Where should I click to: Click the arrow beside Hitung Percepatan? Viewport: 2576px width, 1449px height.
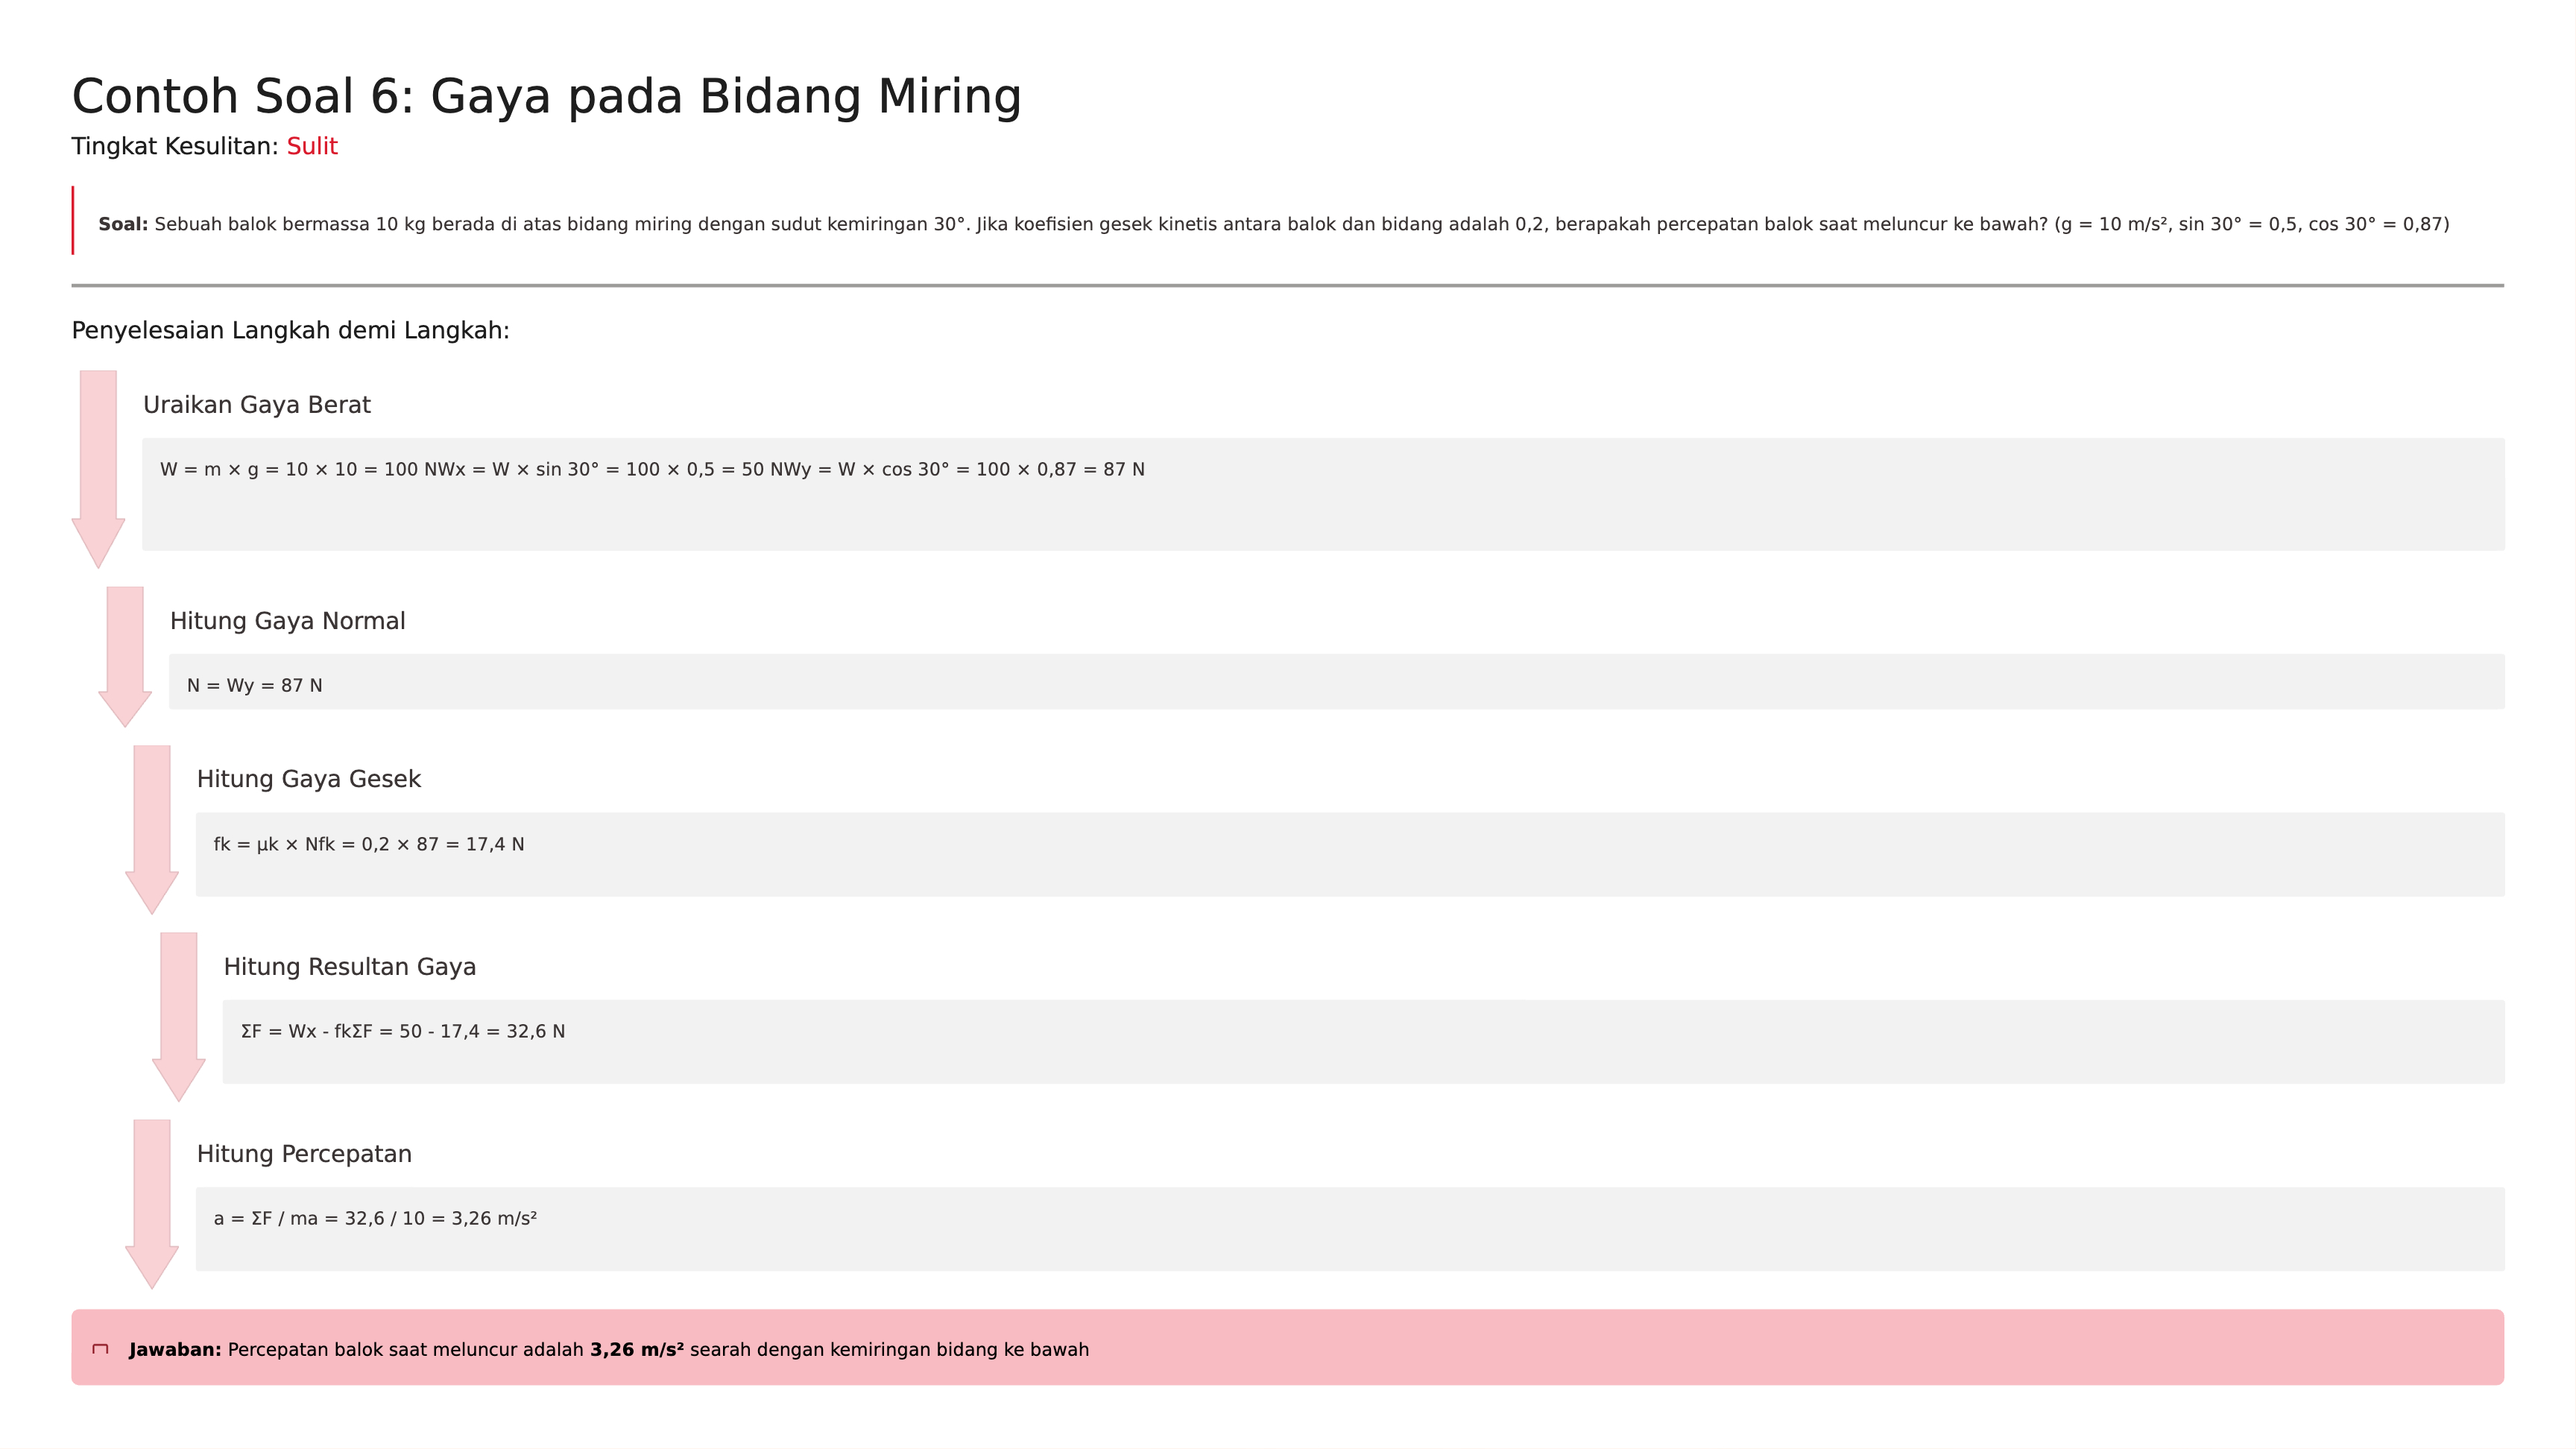pyautogui.click(x=152, y=1203)
